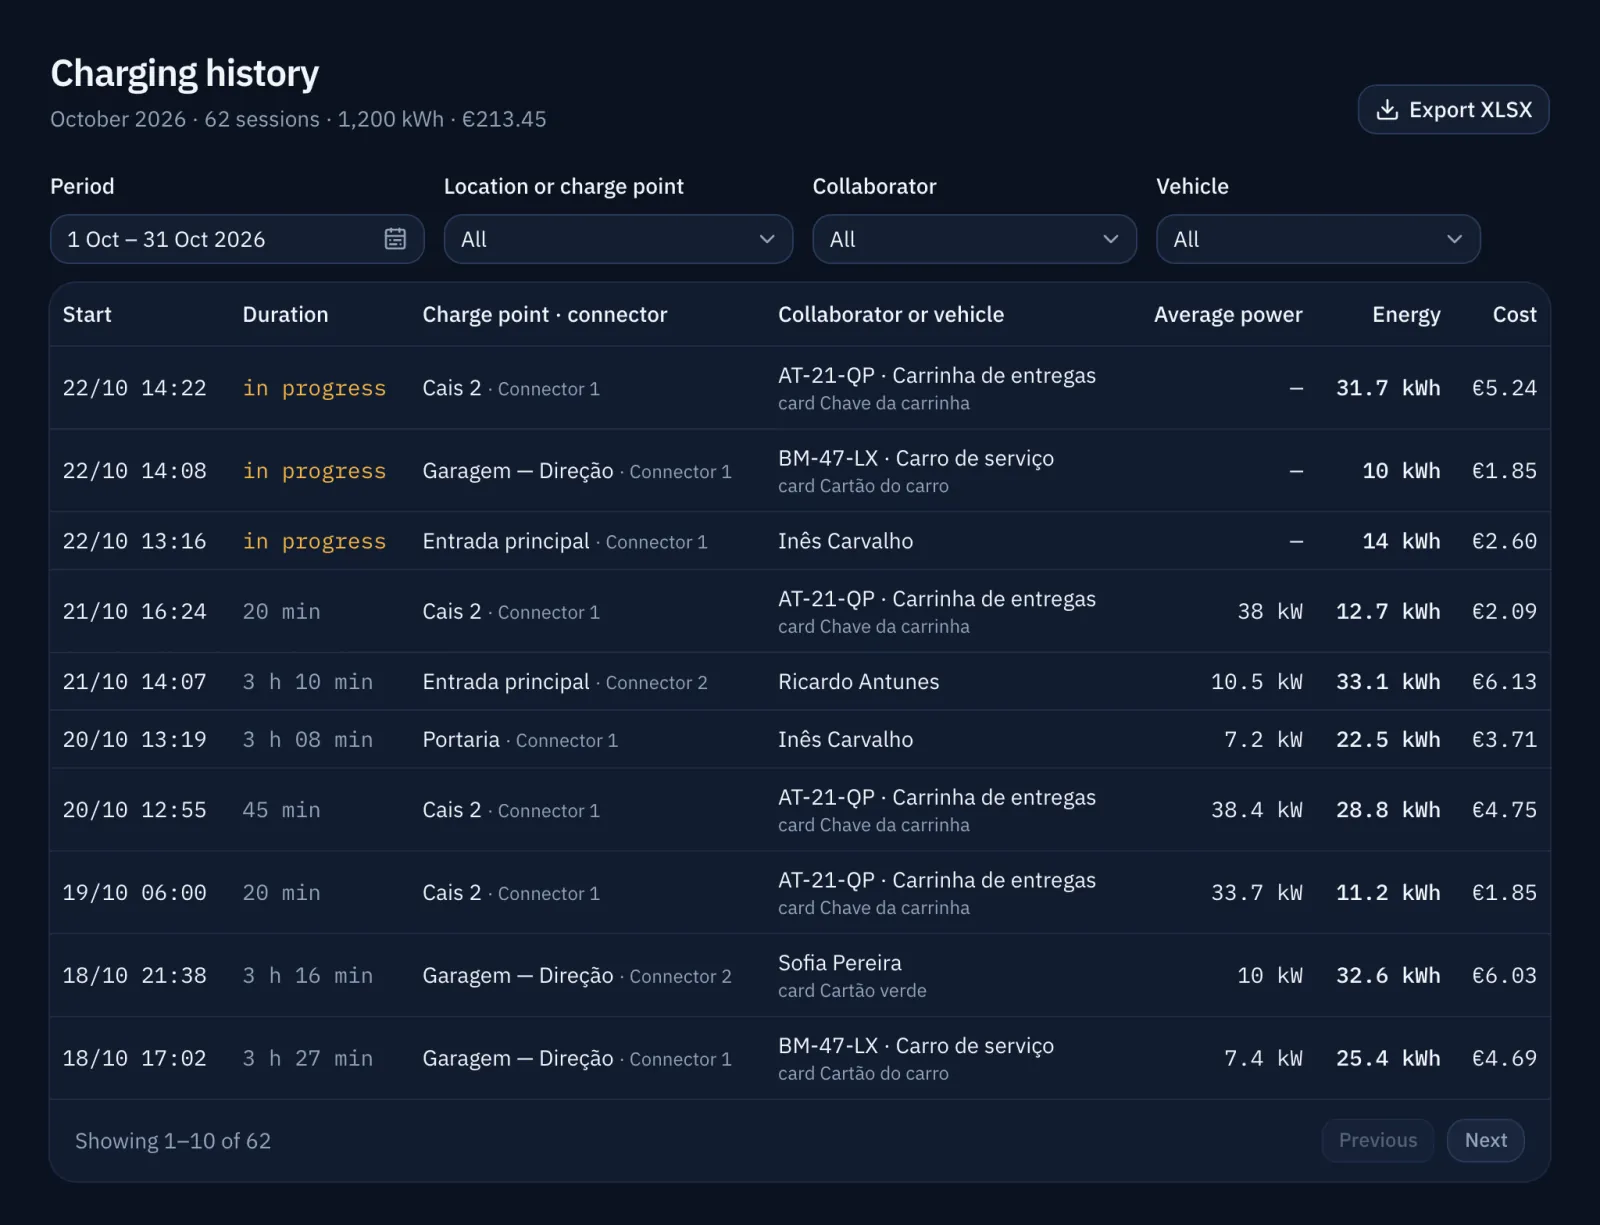The width and height of the screenshot is (1600, 1225).
Task: Expand the Vehicle filter dropdown
Action: tap(1318, 239)
